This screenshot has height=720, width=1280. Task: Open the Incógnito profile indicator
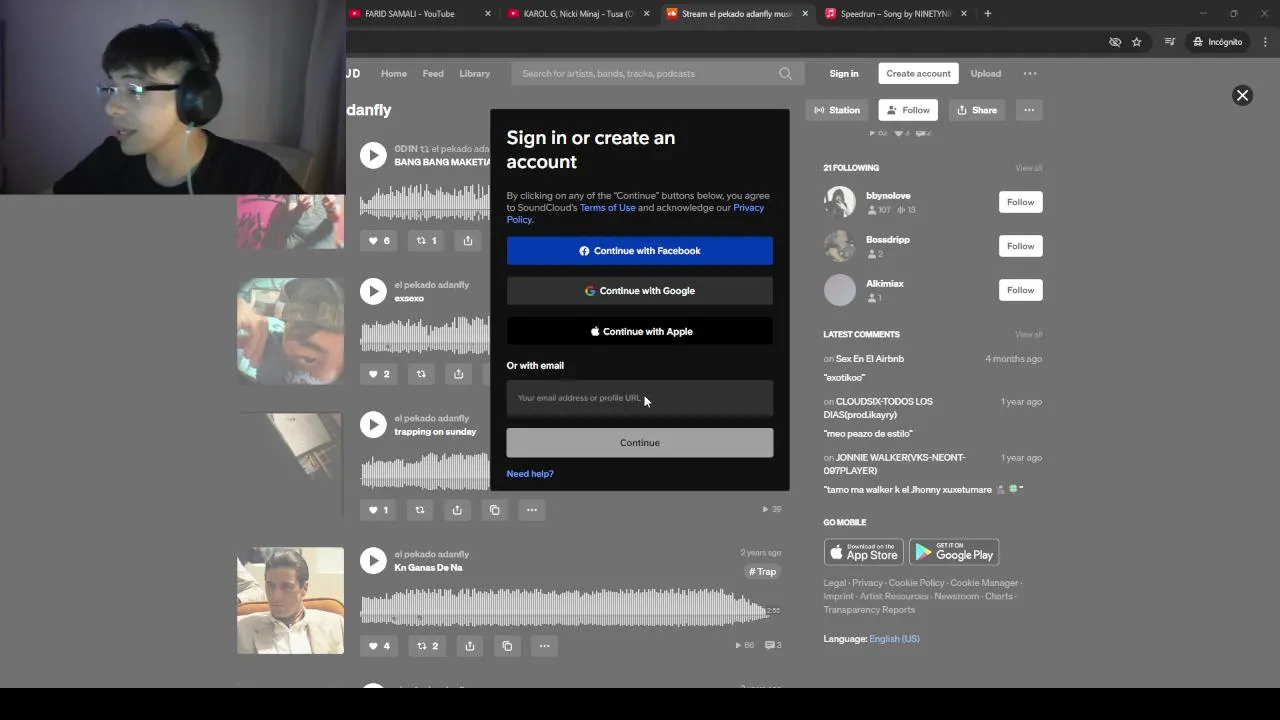1217,42
